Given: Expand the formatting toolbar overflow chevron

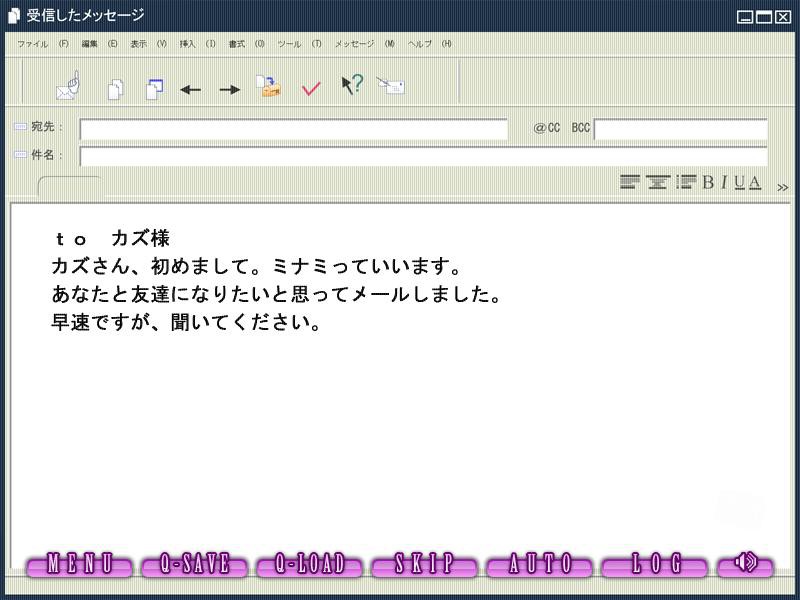Looking at the screenshot, I should [x=782, y=187].
